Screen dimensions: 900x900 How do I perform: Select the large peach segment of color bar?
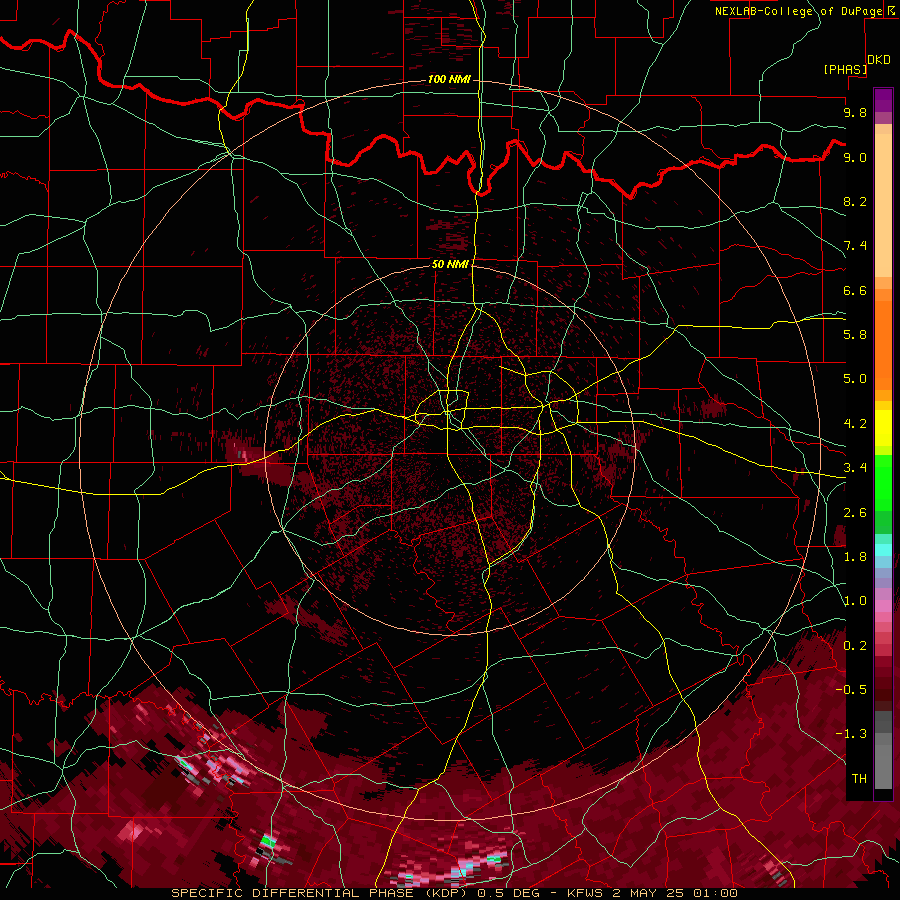click(883, 205)
